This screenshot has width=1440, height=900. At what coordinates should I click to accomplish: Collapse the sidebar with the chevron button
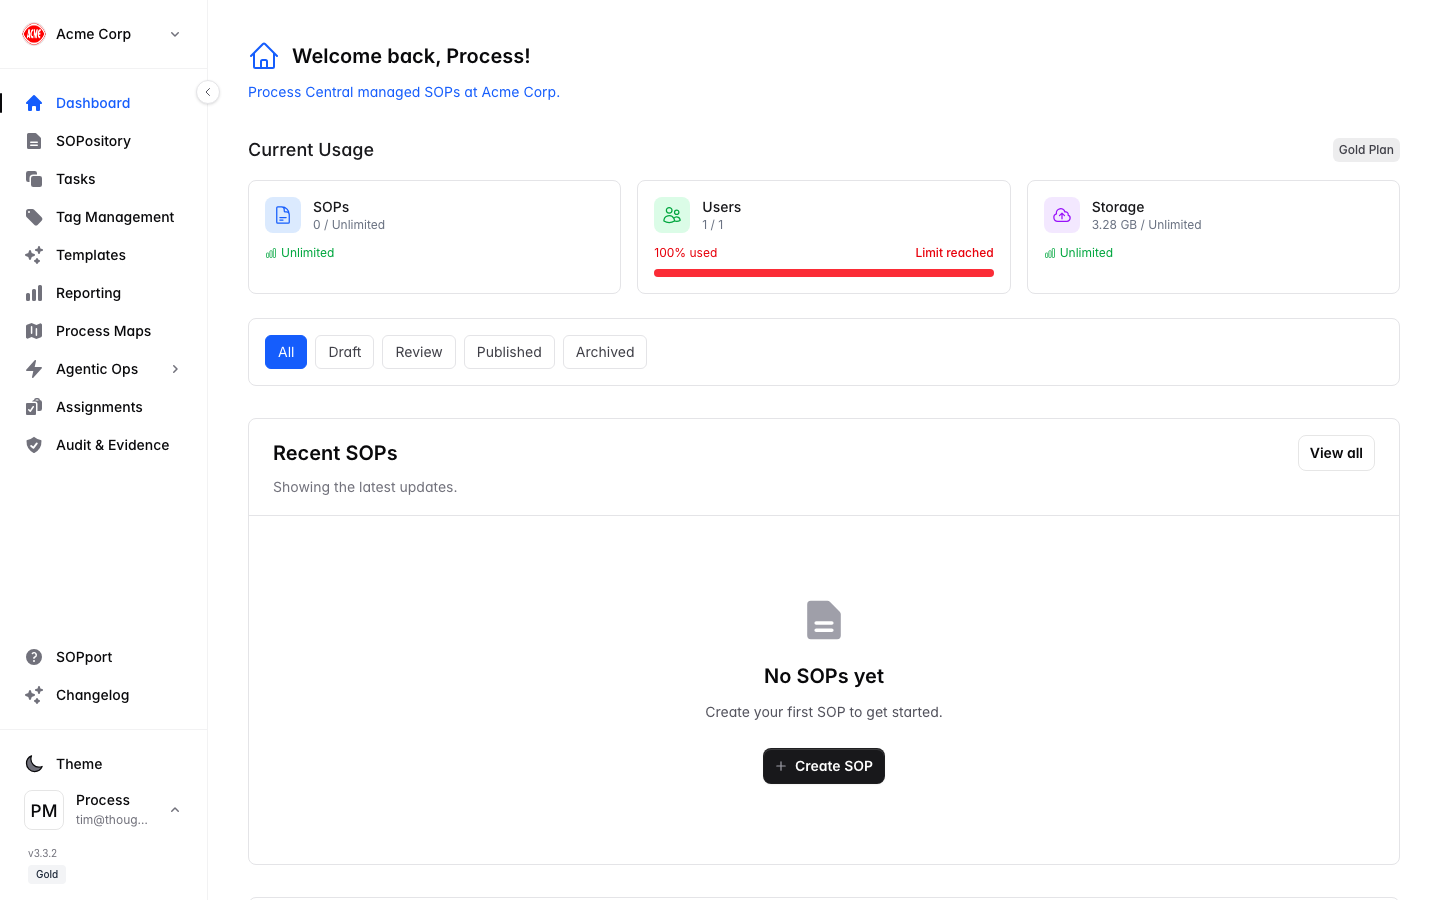point(208,92)
